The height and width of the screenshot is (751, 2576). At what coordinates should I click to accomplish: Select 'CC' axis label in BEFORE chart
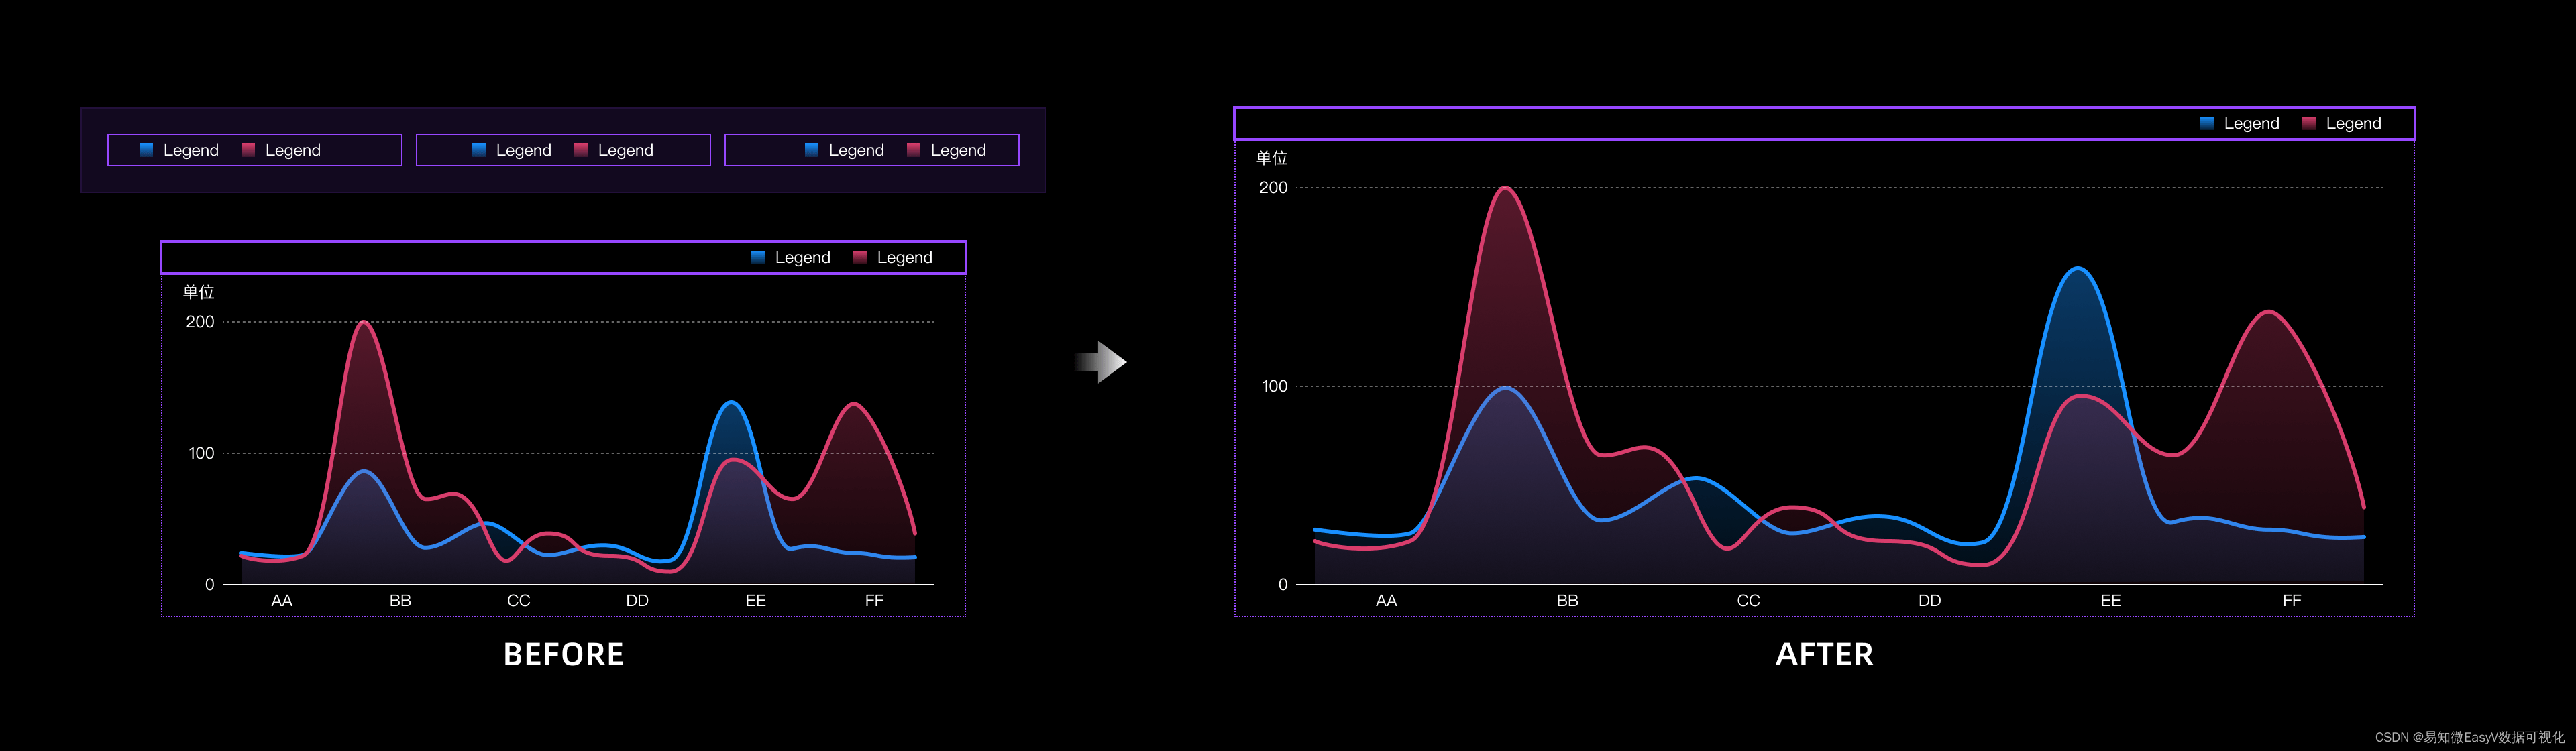pos(519,600)
